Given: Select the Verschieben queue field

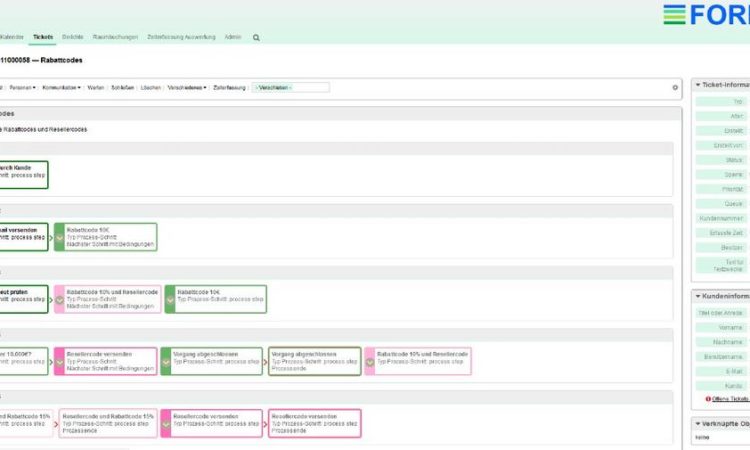Looking at the screenshot, I should coord(291,88).
